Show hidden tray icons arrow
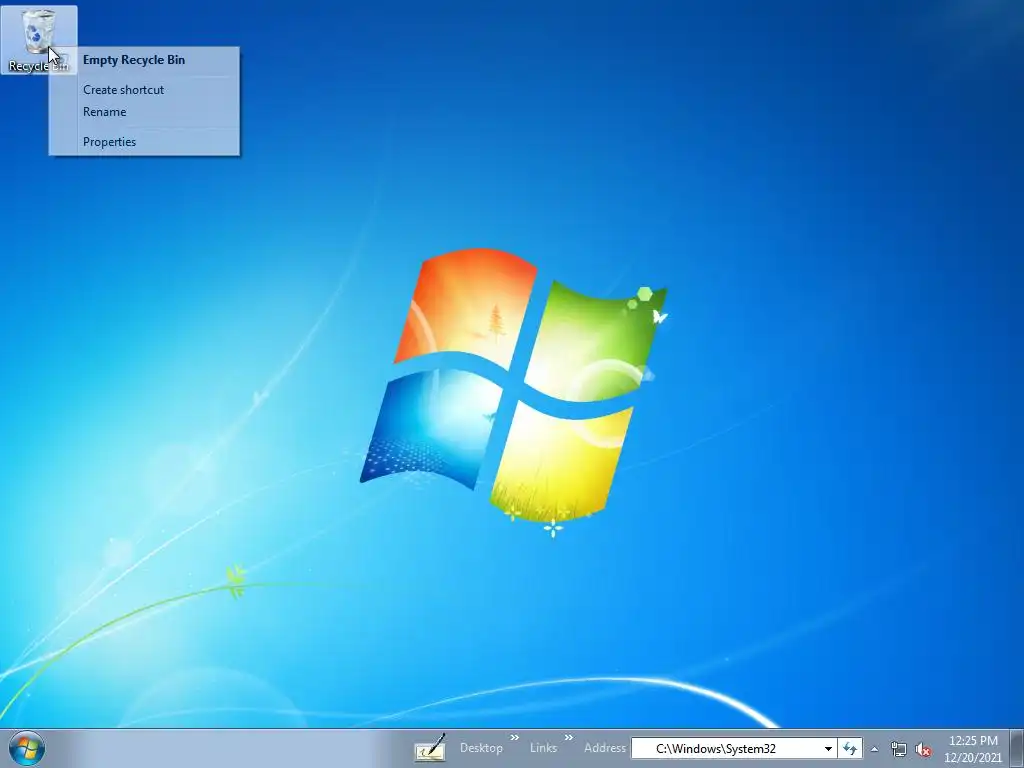Viewport: 1024px width, 768px height. coord(874,749)
